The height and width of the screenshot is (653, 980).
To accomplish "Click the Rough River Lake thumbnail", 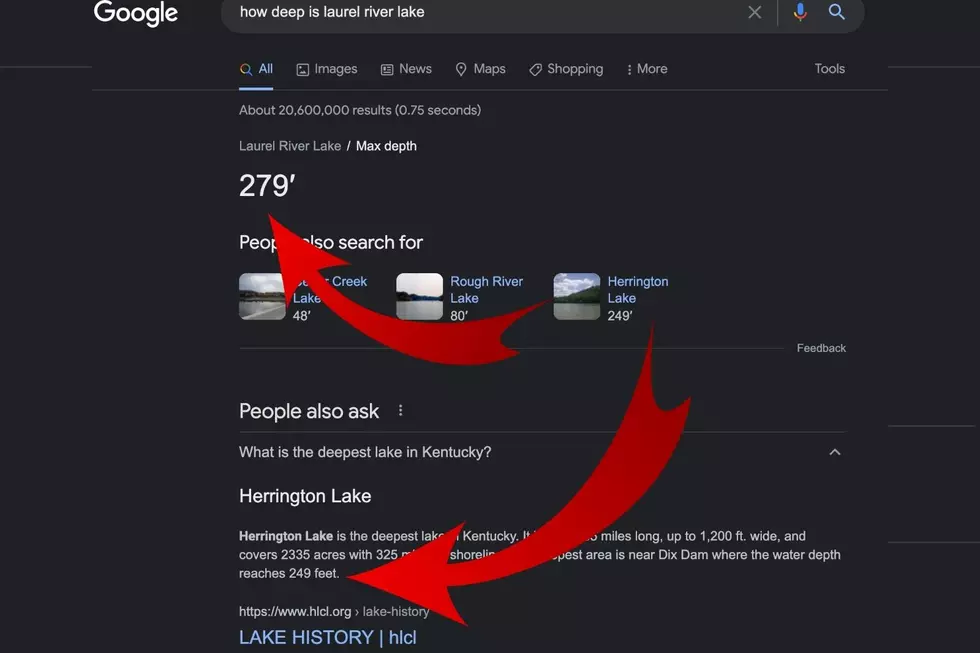I will 419,296.
